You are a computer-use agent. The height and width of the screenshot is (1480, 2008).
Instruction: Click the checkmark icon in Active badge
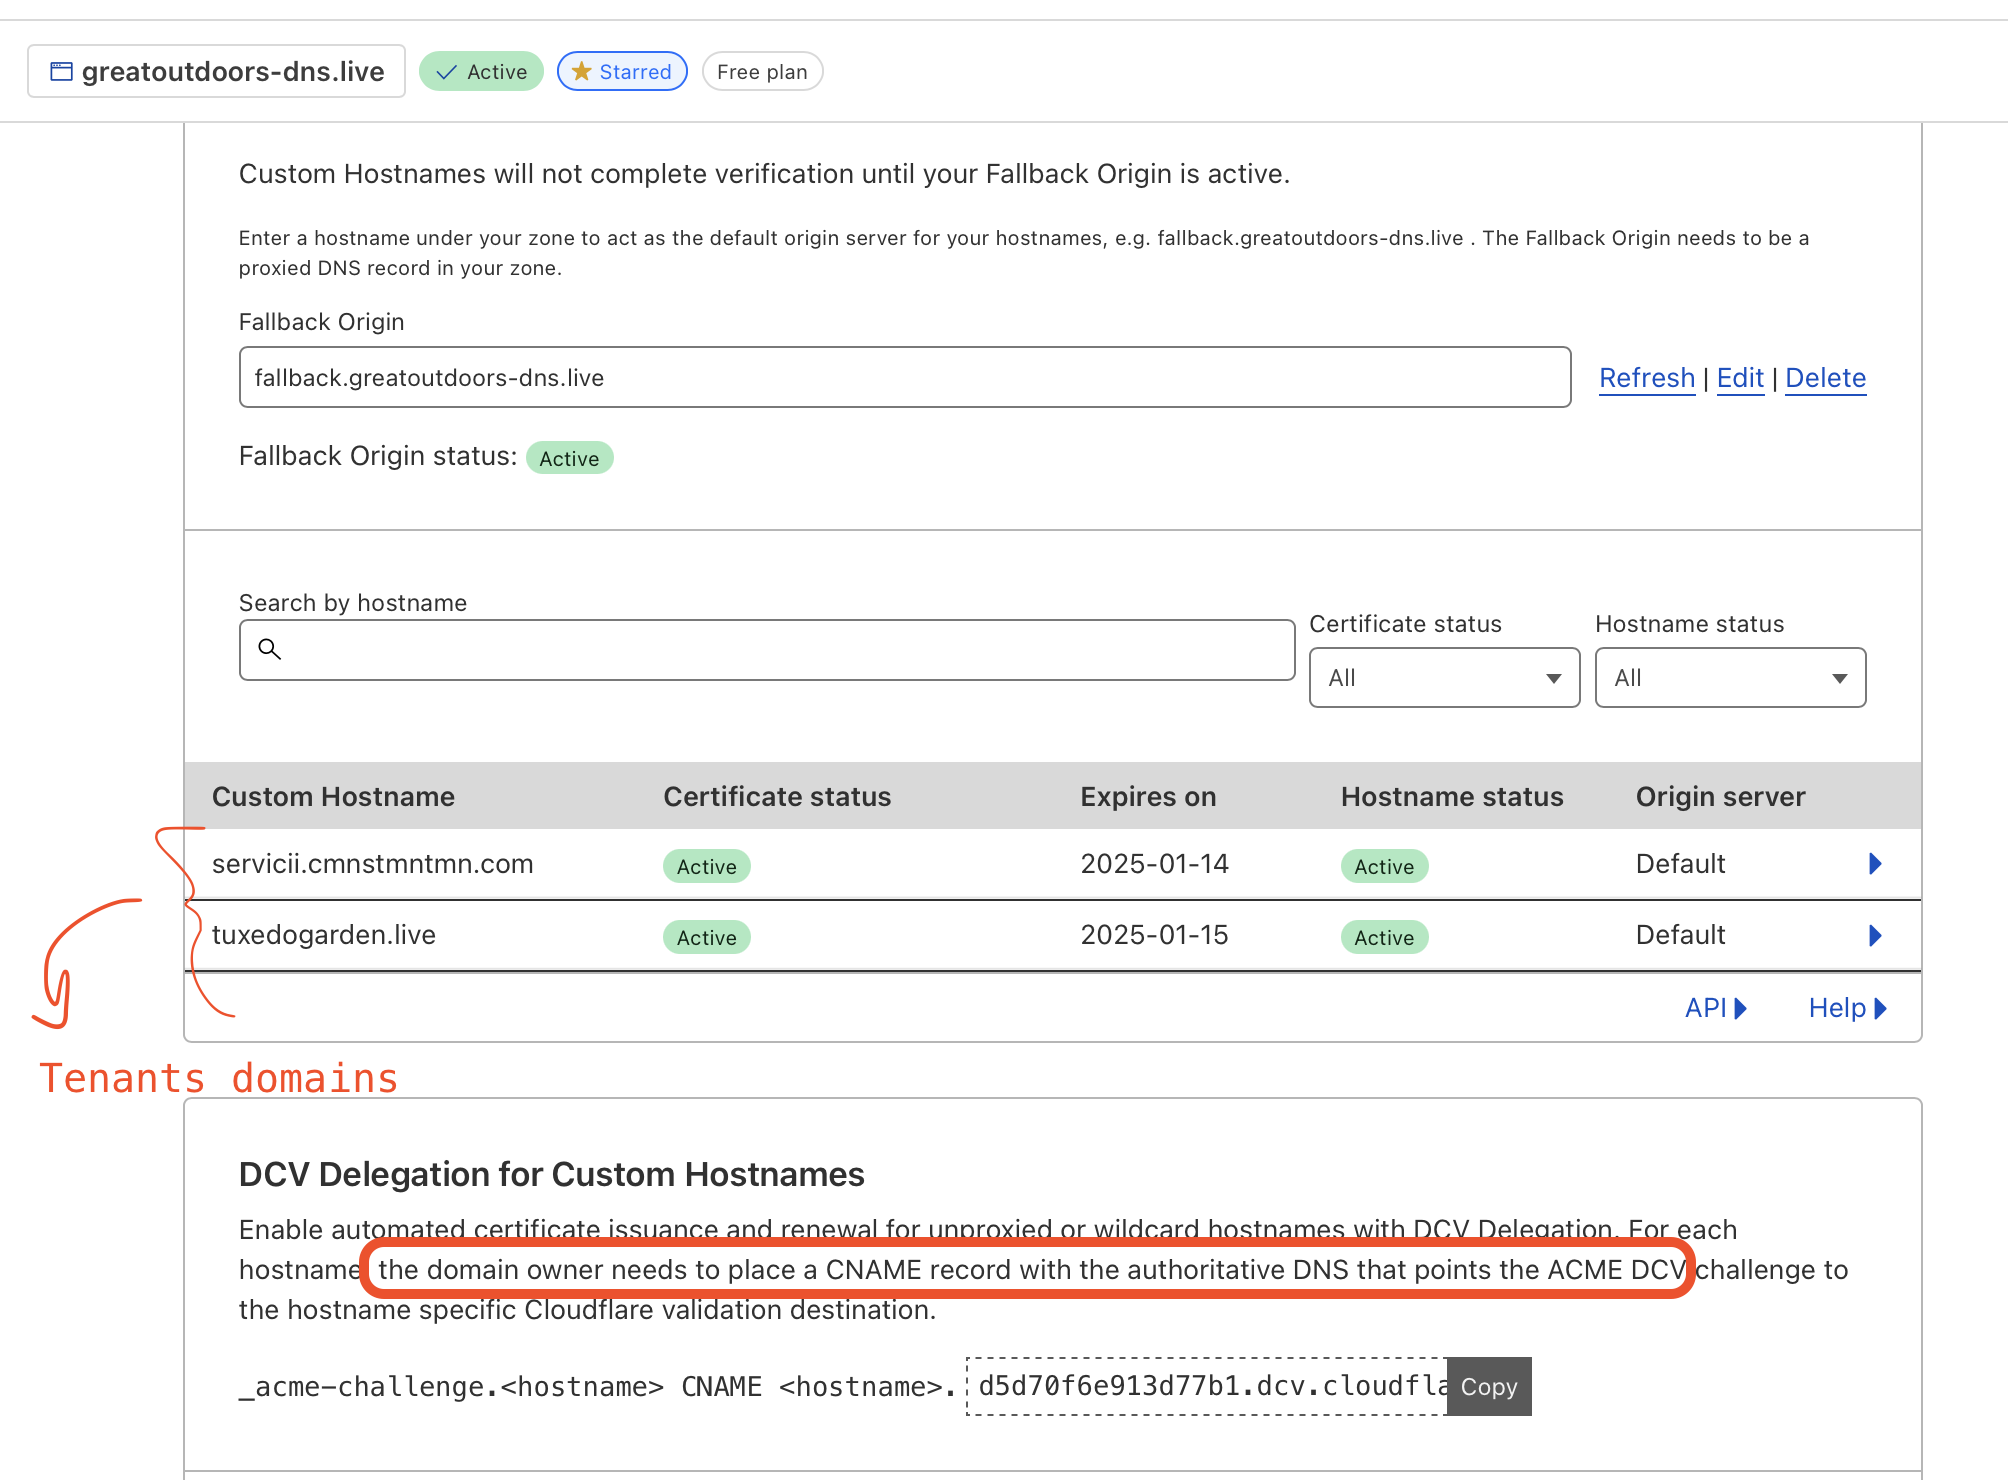447,72
